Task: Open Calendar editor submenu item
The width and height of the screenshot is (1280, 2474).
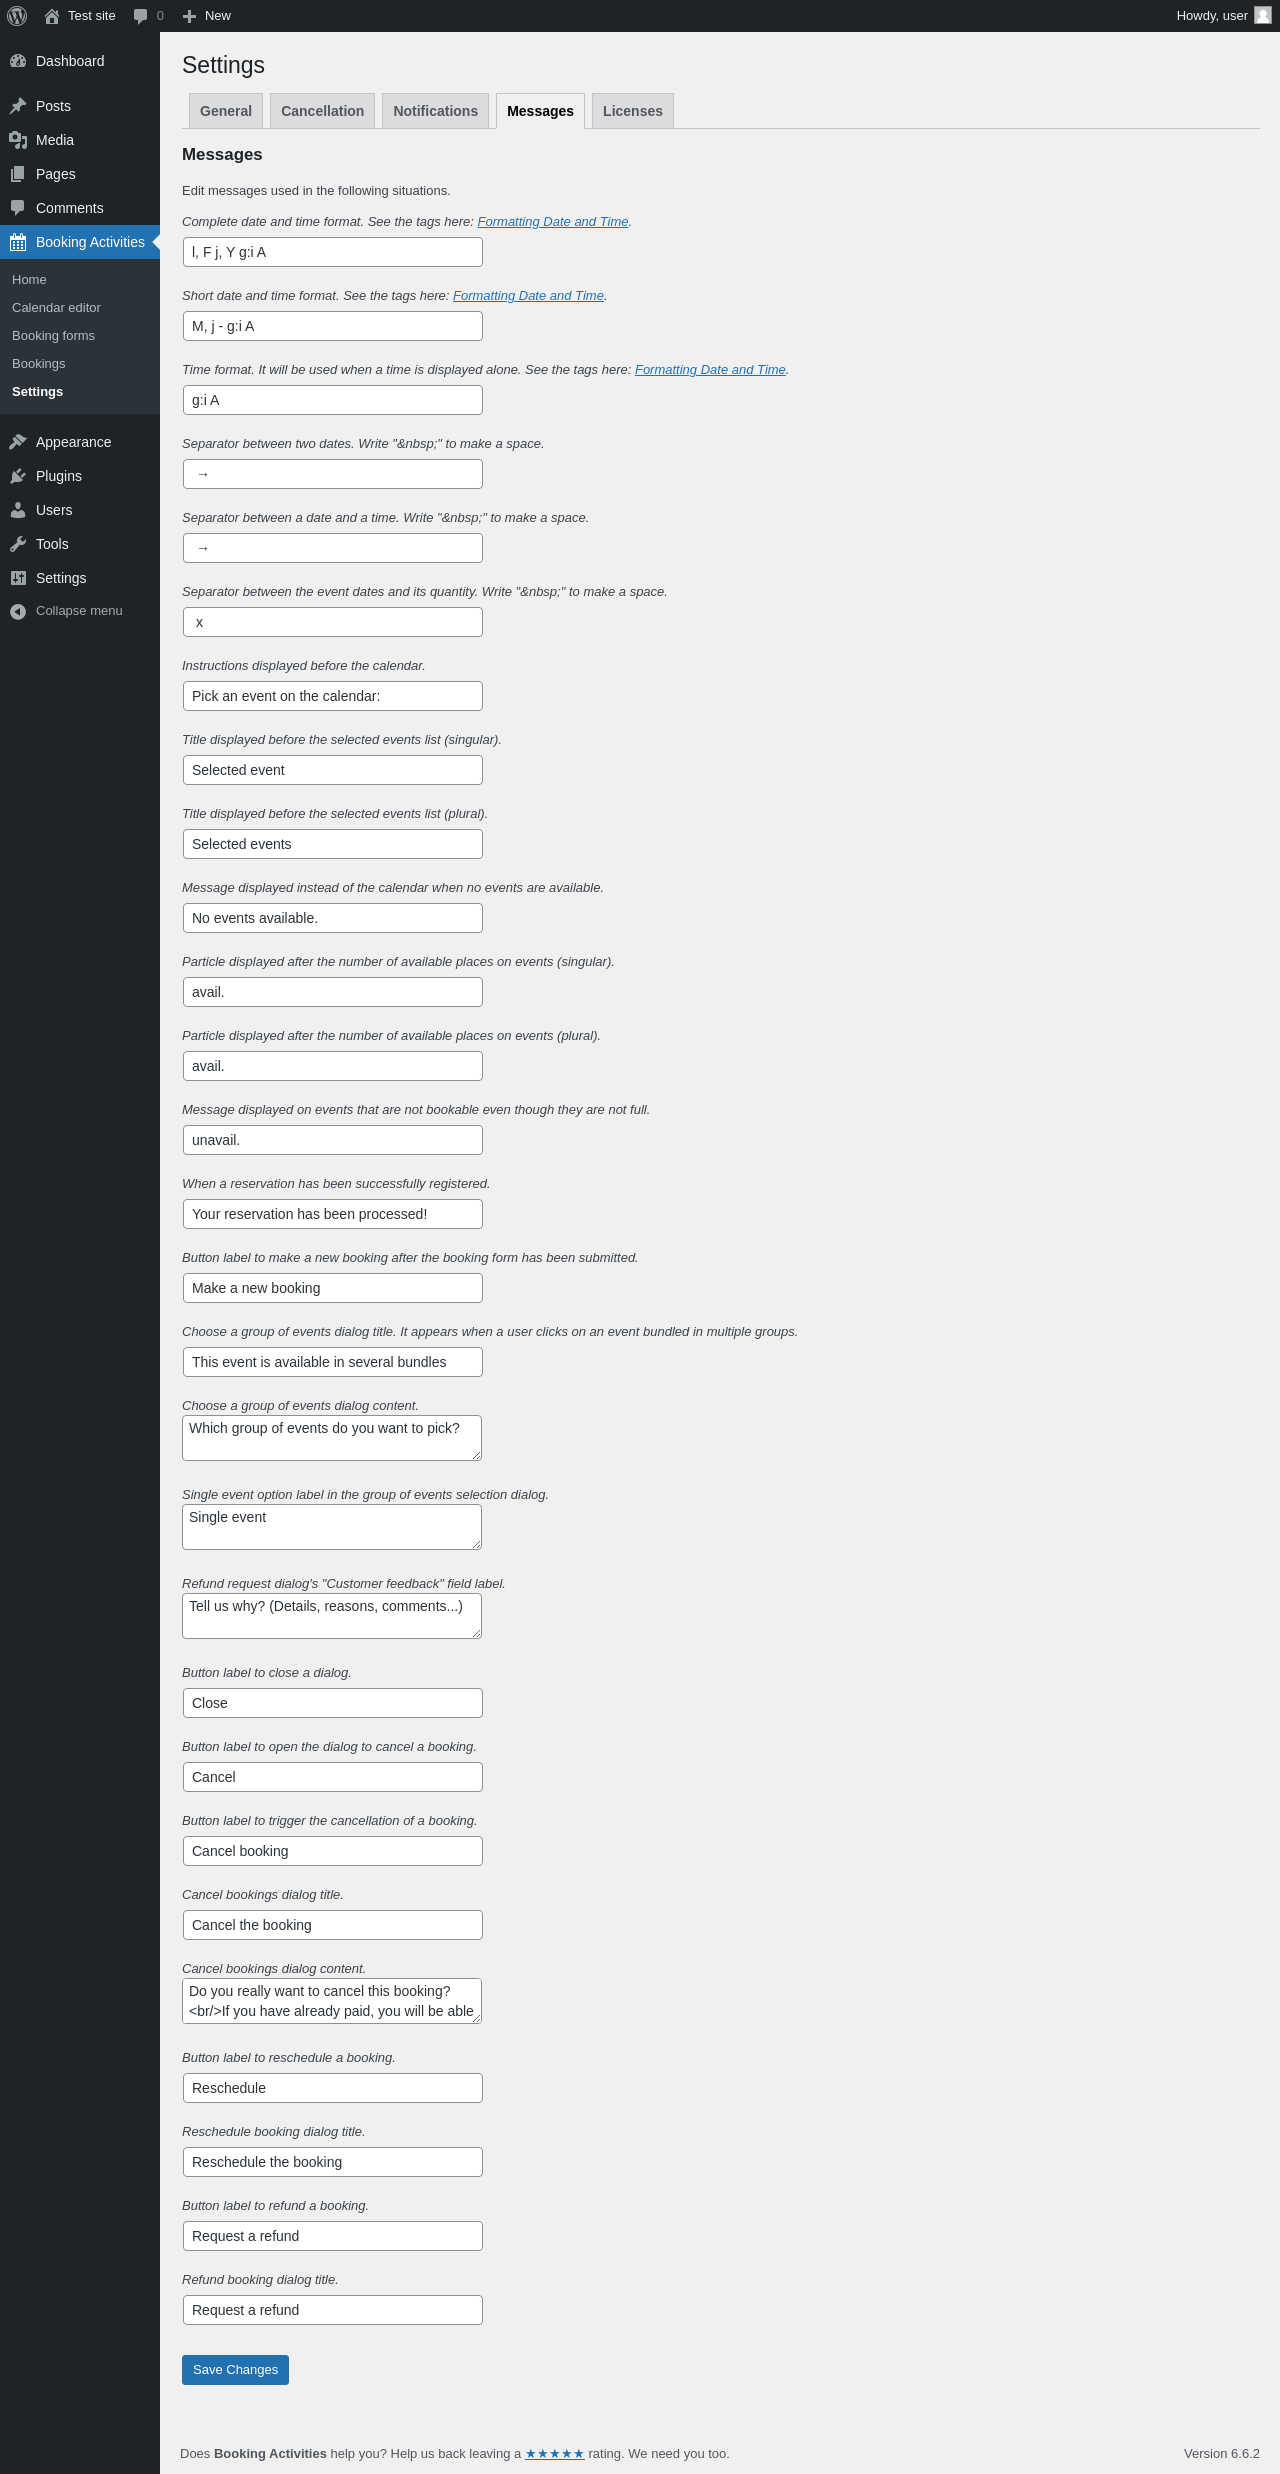Action: 56,308
